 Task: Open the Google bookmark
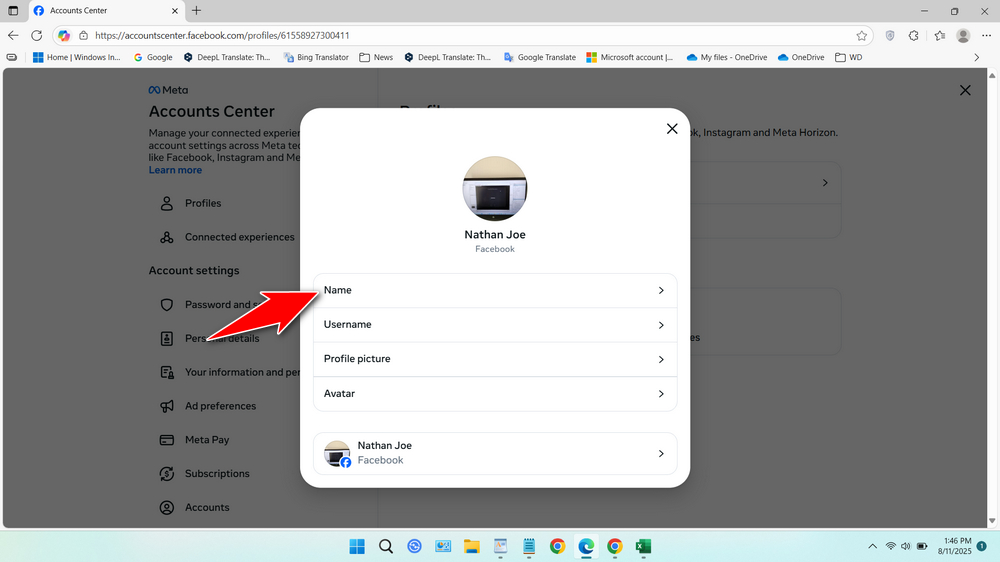153,57
